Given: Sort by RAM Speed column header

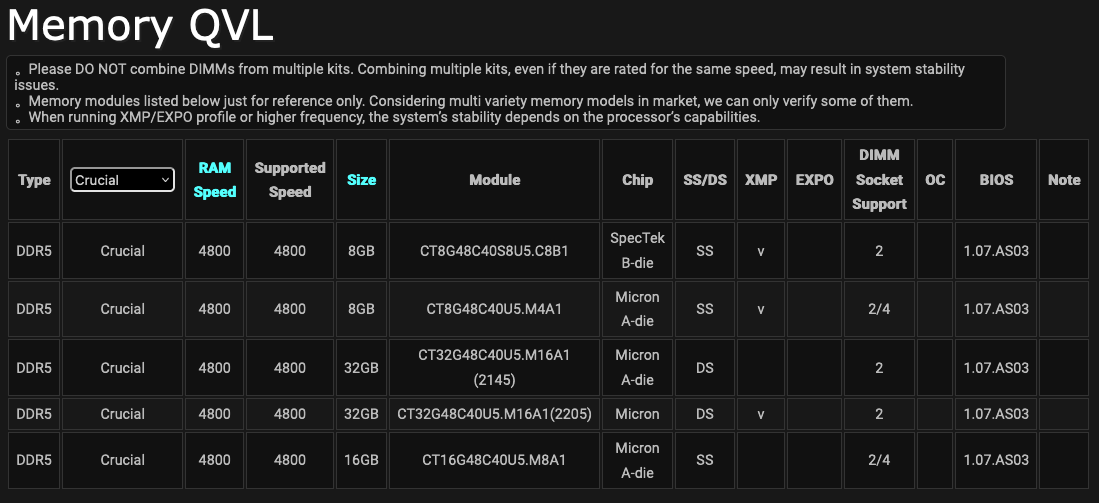Looking at the screenshot, I should pos(214,180).
